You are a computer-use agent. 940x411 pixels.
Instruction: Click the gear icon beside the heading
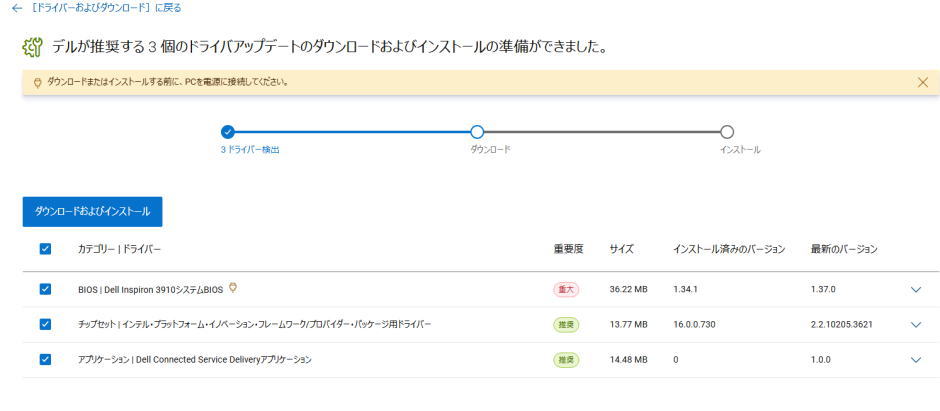pos(32,47)
